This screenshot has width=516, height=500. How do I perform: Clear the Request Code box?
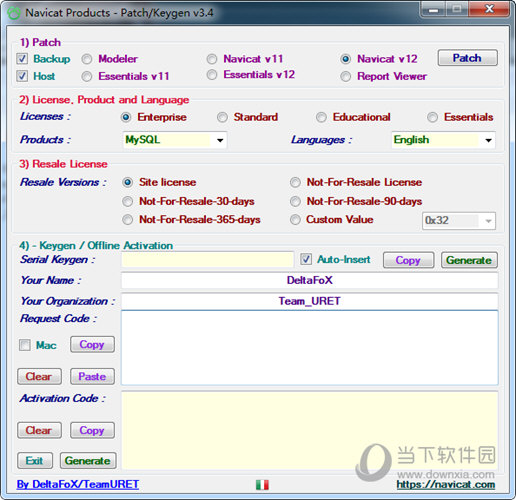(x=39, y=376)
